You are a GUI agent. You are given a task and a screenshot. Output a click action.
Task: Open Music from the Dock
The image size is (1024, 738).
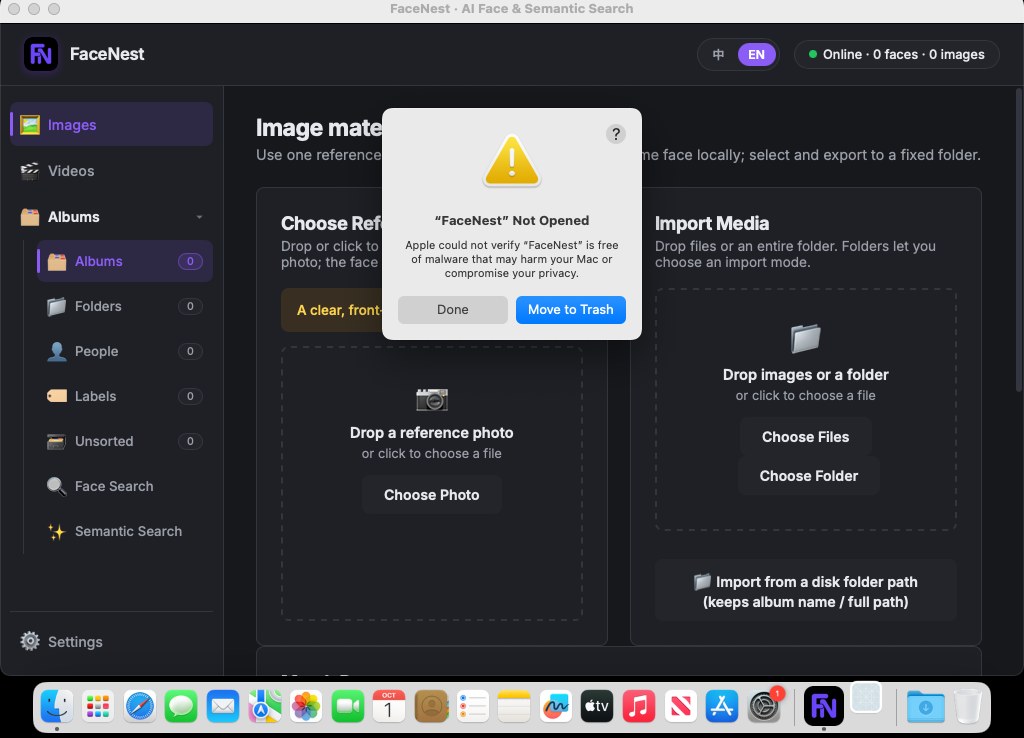click(x=639, y=706)
